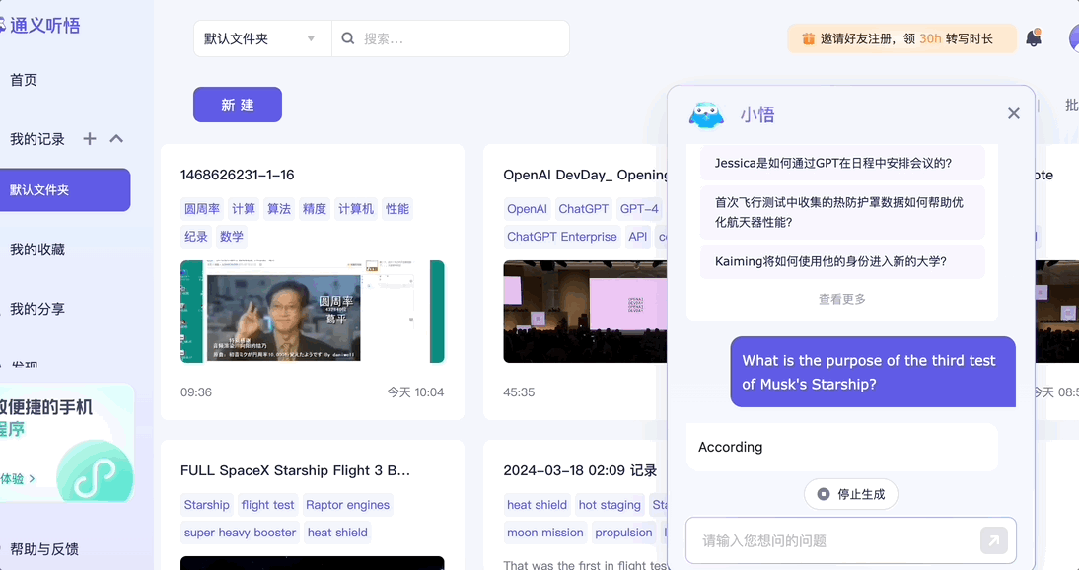Click heat shield tag under 2024-03-18 record
The height and width of the screenshot is (570, 1079).
click(x=537, y=505)
